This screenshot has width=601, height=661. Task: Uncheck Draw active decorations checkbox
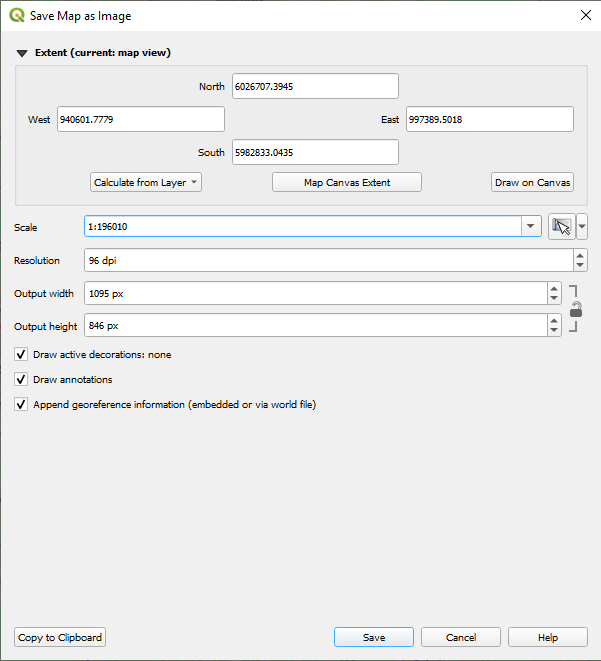(x=21, y=354)
